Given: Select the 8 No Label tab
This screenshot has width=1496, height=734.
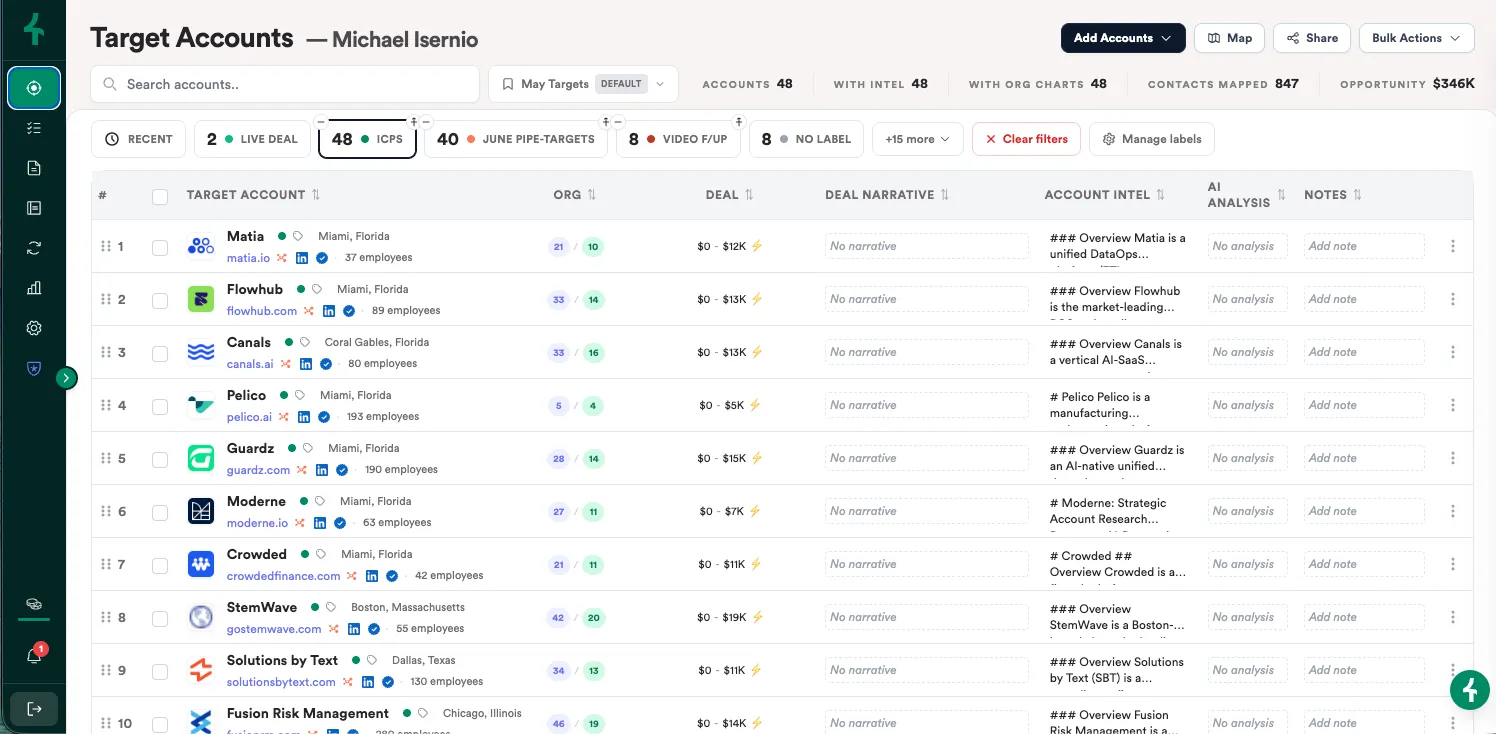Looking at the screenshot, I should coord(804,139).
